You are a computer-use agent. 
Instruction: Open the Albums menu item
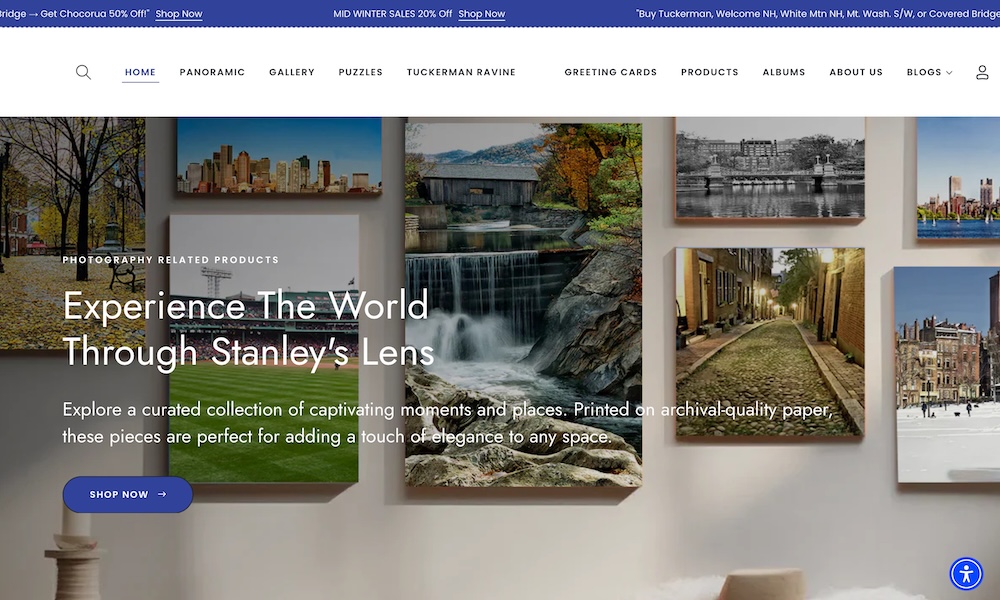click(784, 72)
